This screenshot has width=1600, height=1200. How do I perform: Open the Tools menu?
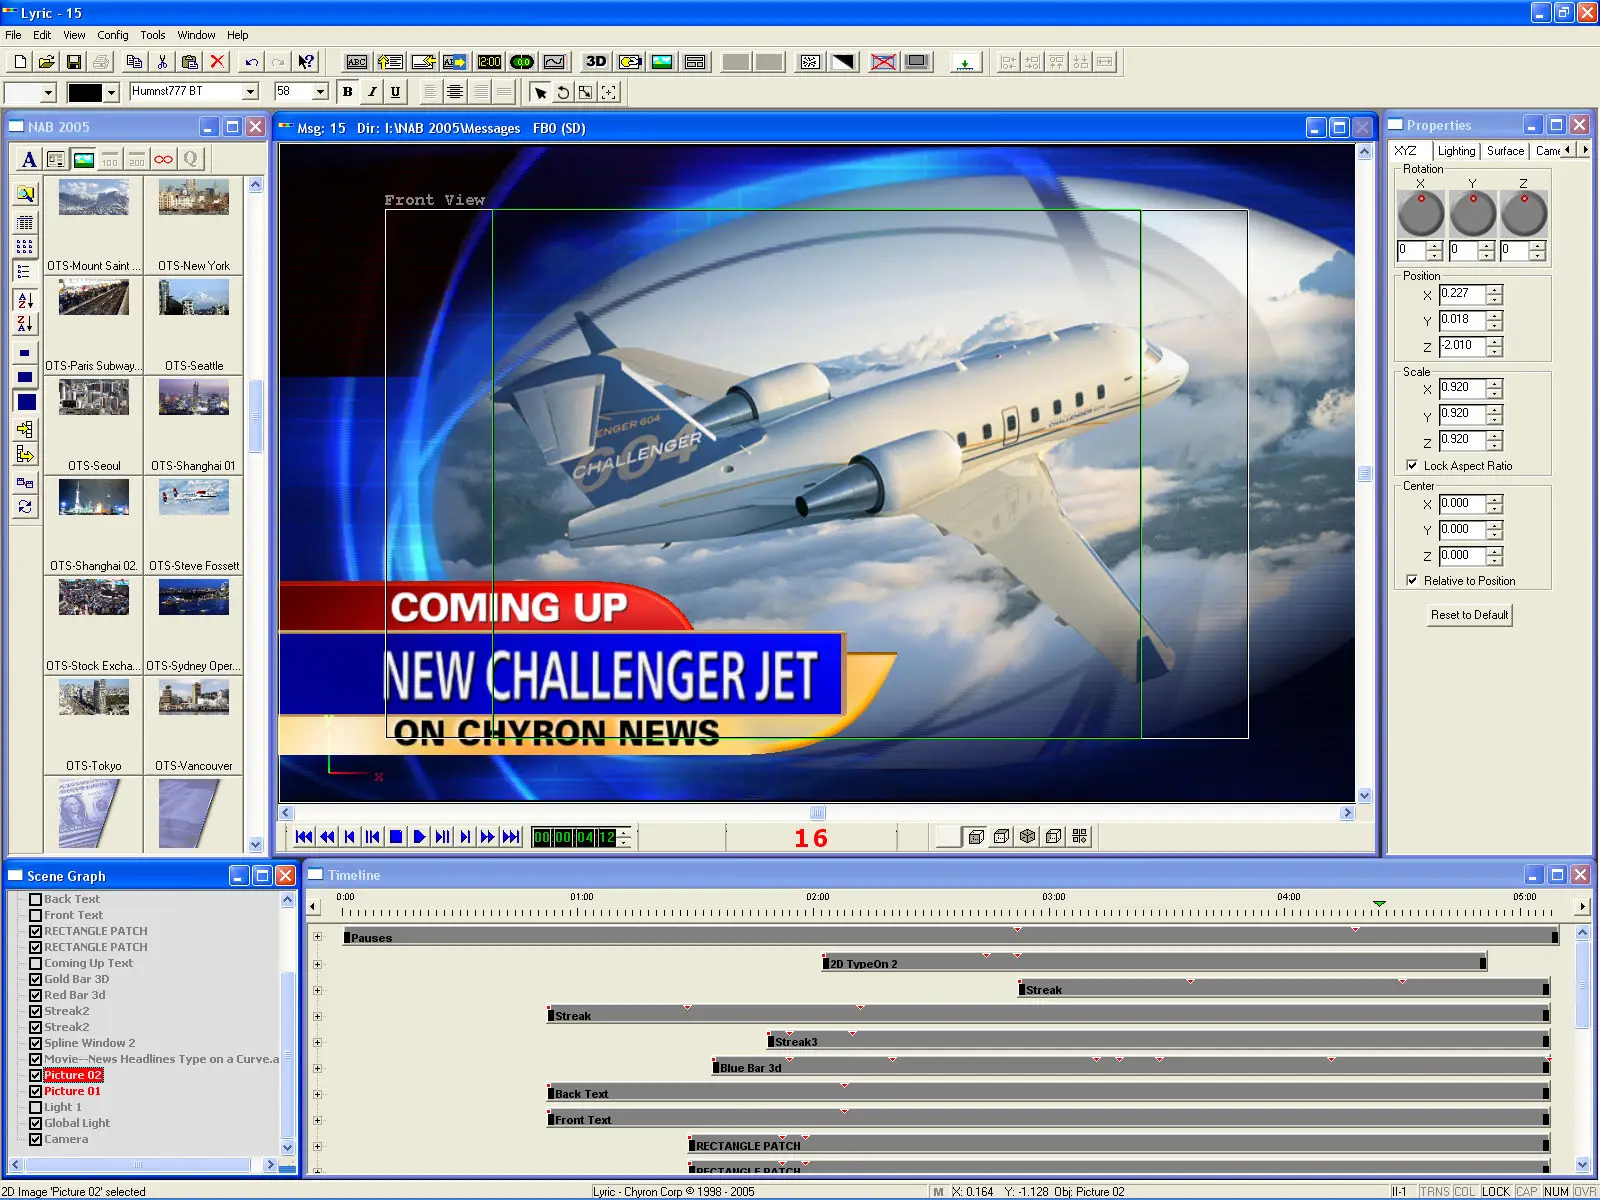[x=153, y=35]
